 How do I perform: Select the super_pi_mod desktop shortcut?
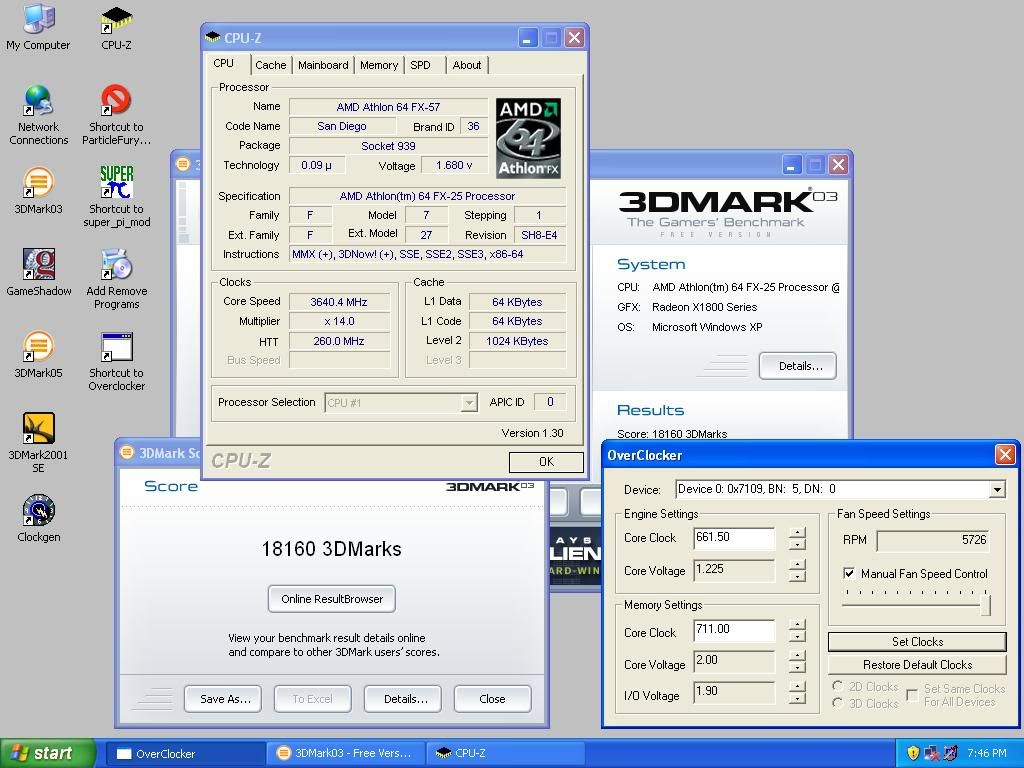(117, 197)
